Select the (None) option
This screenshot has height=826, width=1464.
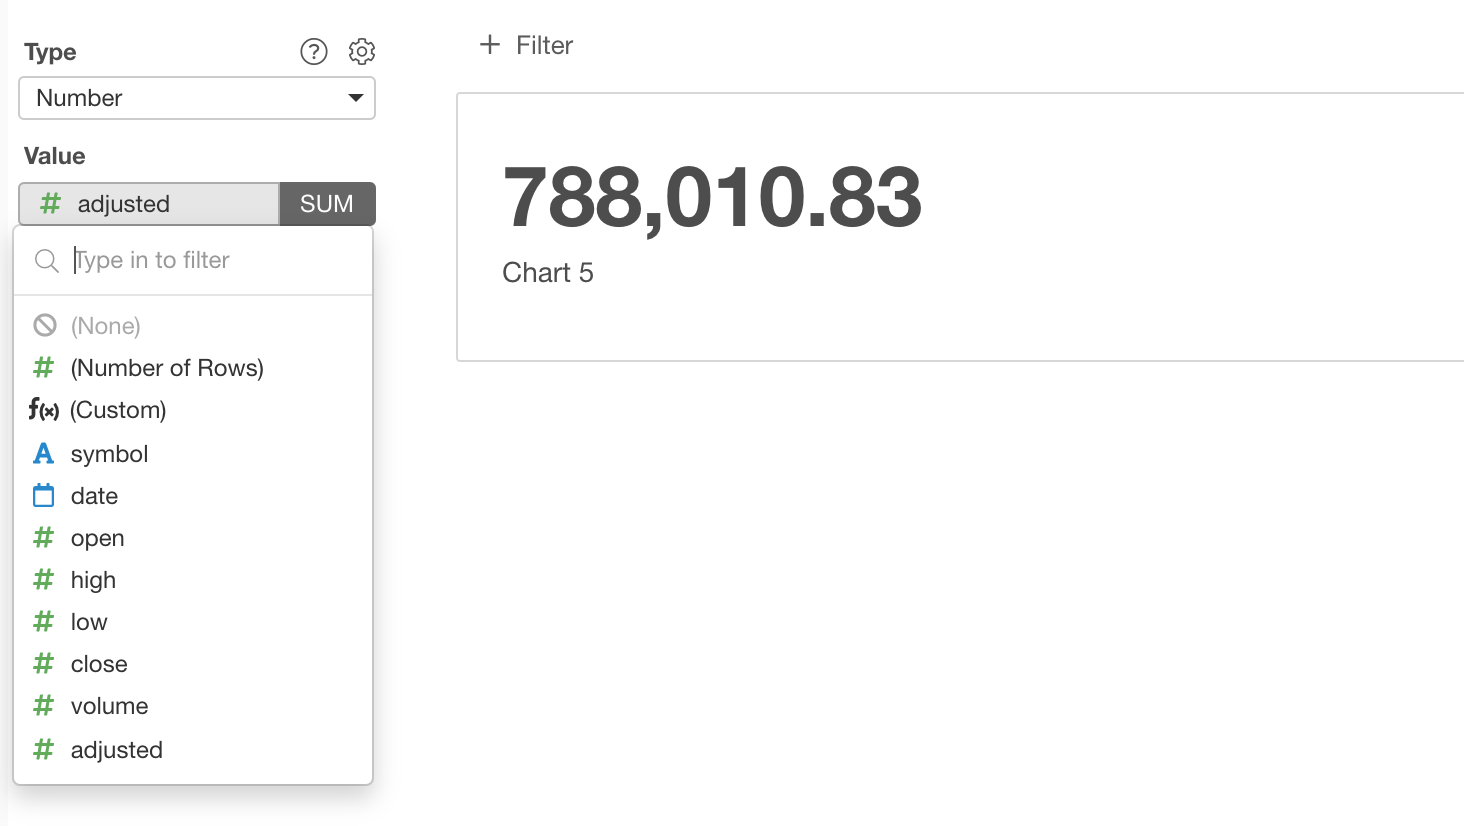click(x=105, y=326)
